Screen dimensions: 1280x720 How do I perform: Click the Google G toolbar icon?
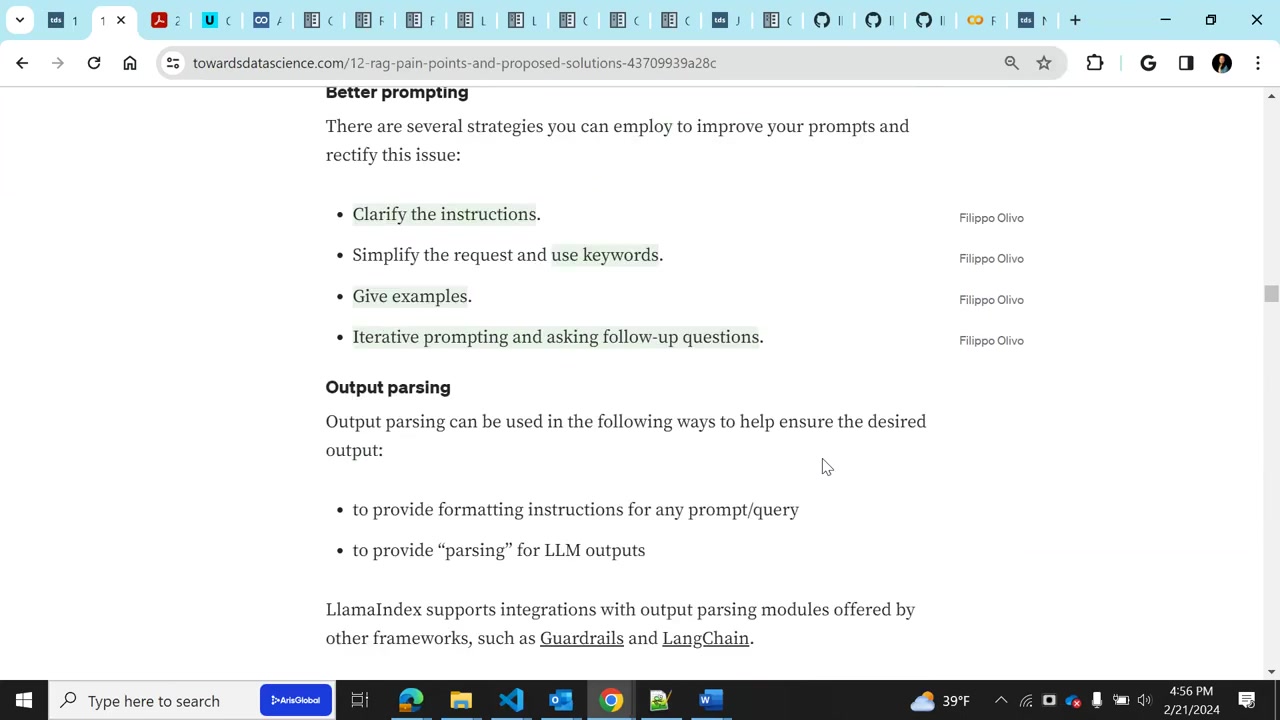click(1148, 63)
